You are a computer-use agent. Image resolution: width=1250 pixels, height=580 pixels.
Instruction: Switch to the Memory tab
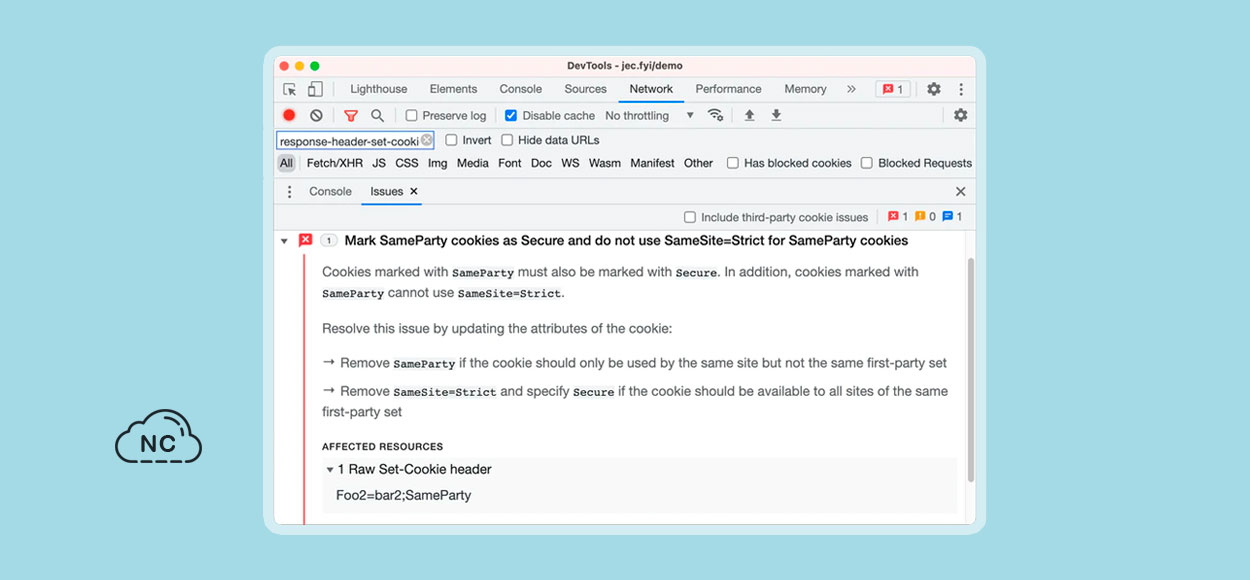(x=805, y=89)
